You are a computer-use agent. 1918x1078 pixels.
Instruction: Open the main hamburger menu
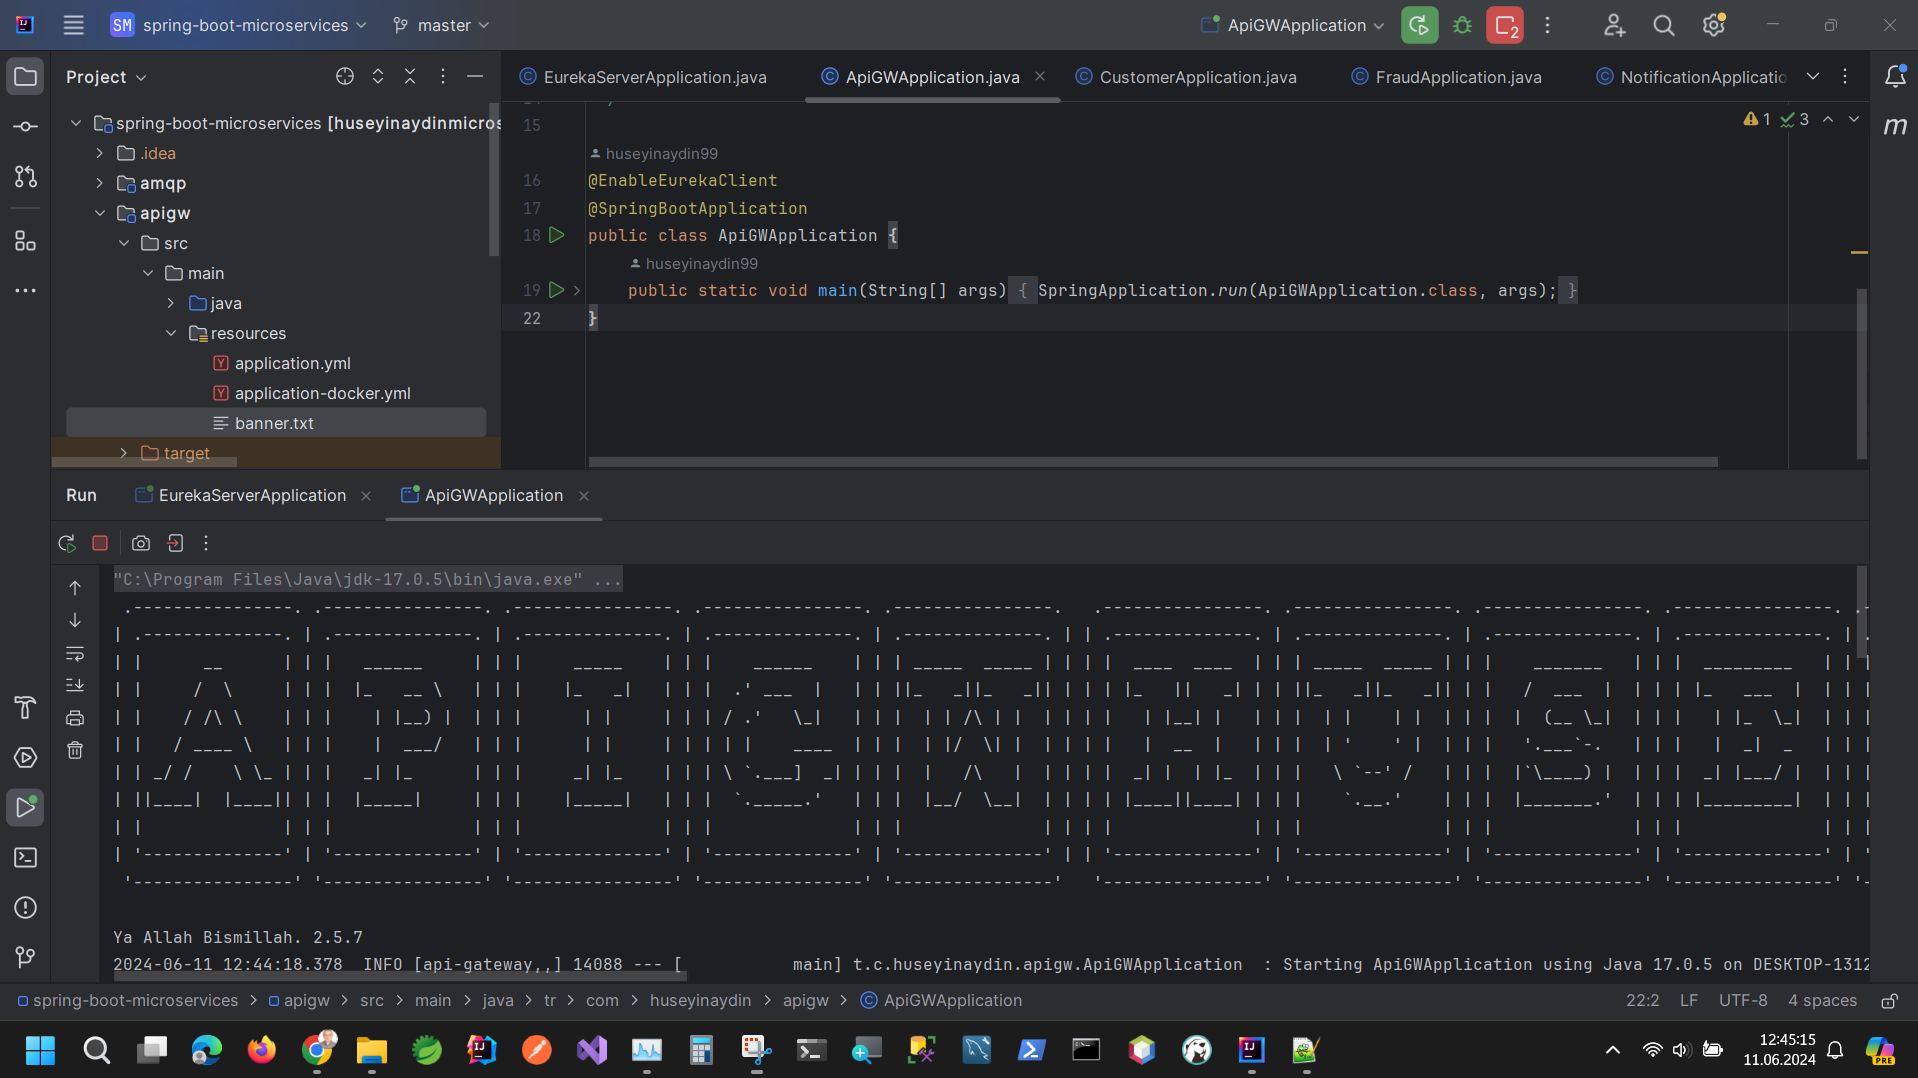[73, 25]
